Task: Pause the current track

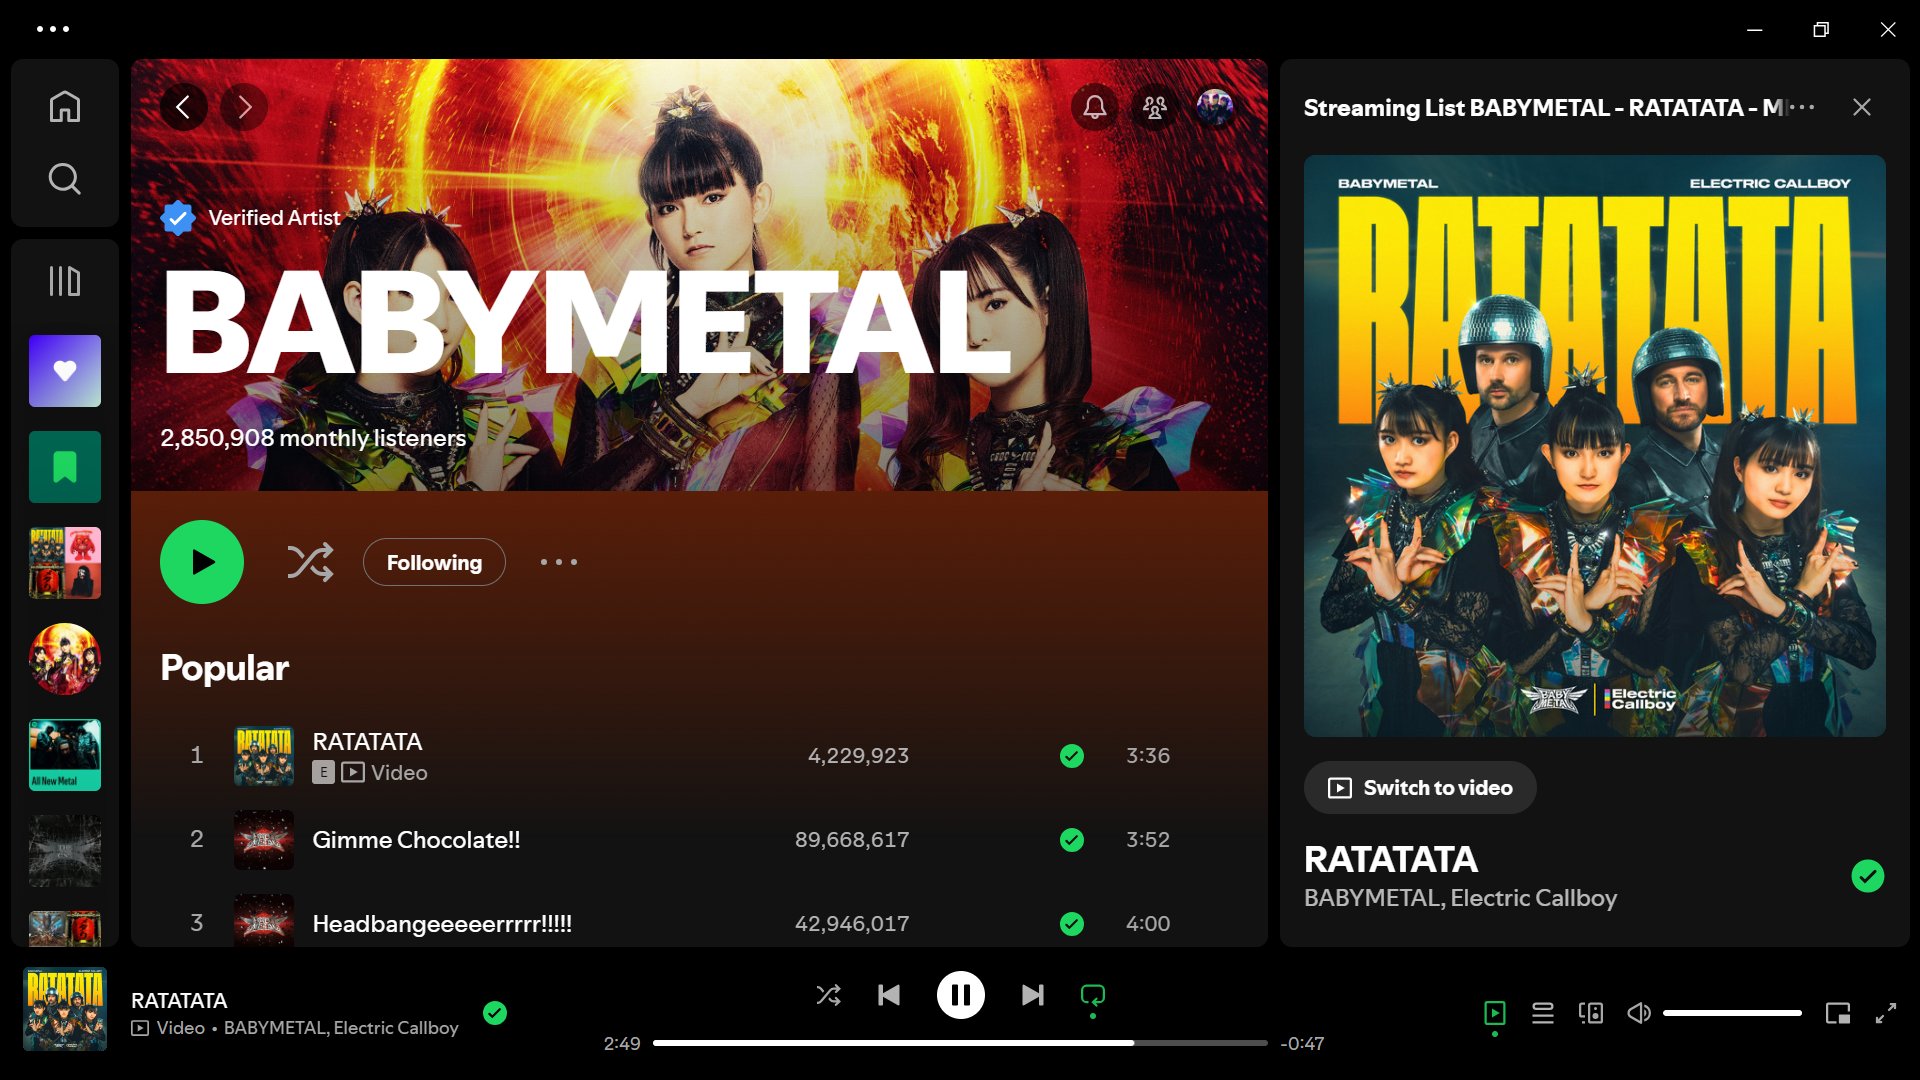Action: pos(960,995)
